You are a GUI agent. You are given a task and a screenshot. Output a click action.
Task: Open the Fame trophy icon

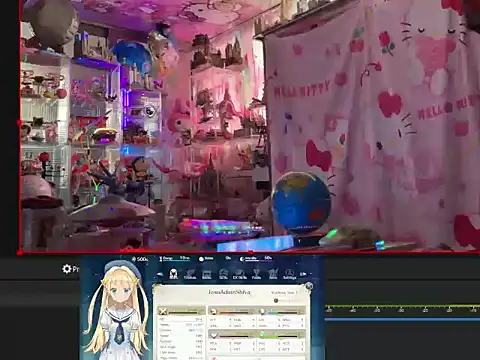[256, 274]
